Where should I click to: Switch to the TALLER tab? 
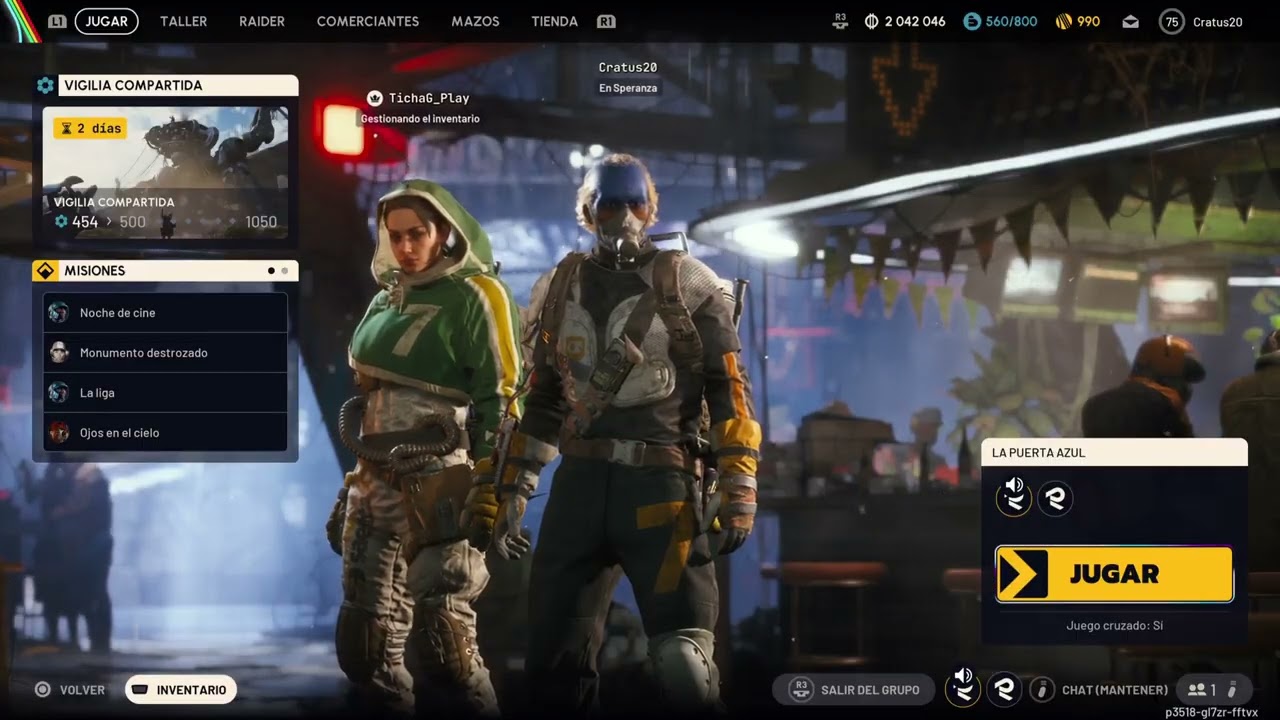(x=184, y=21)
